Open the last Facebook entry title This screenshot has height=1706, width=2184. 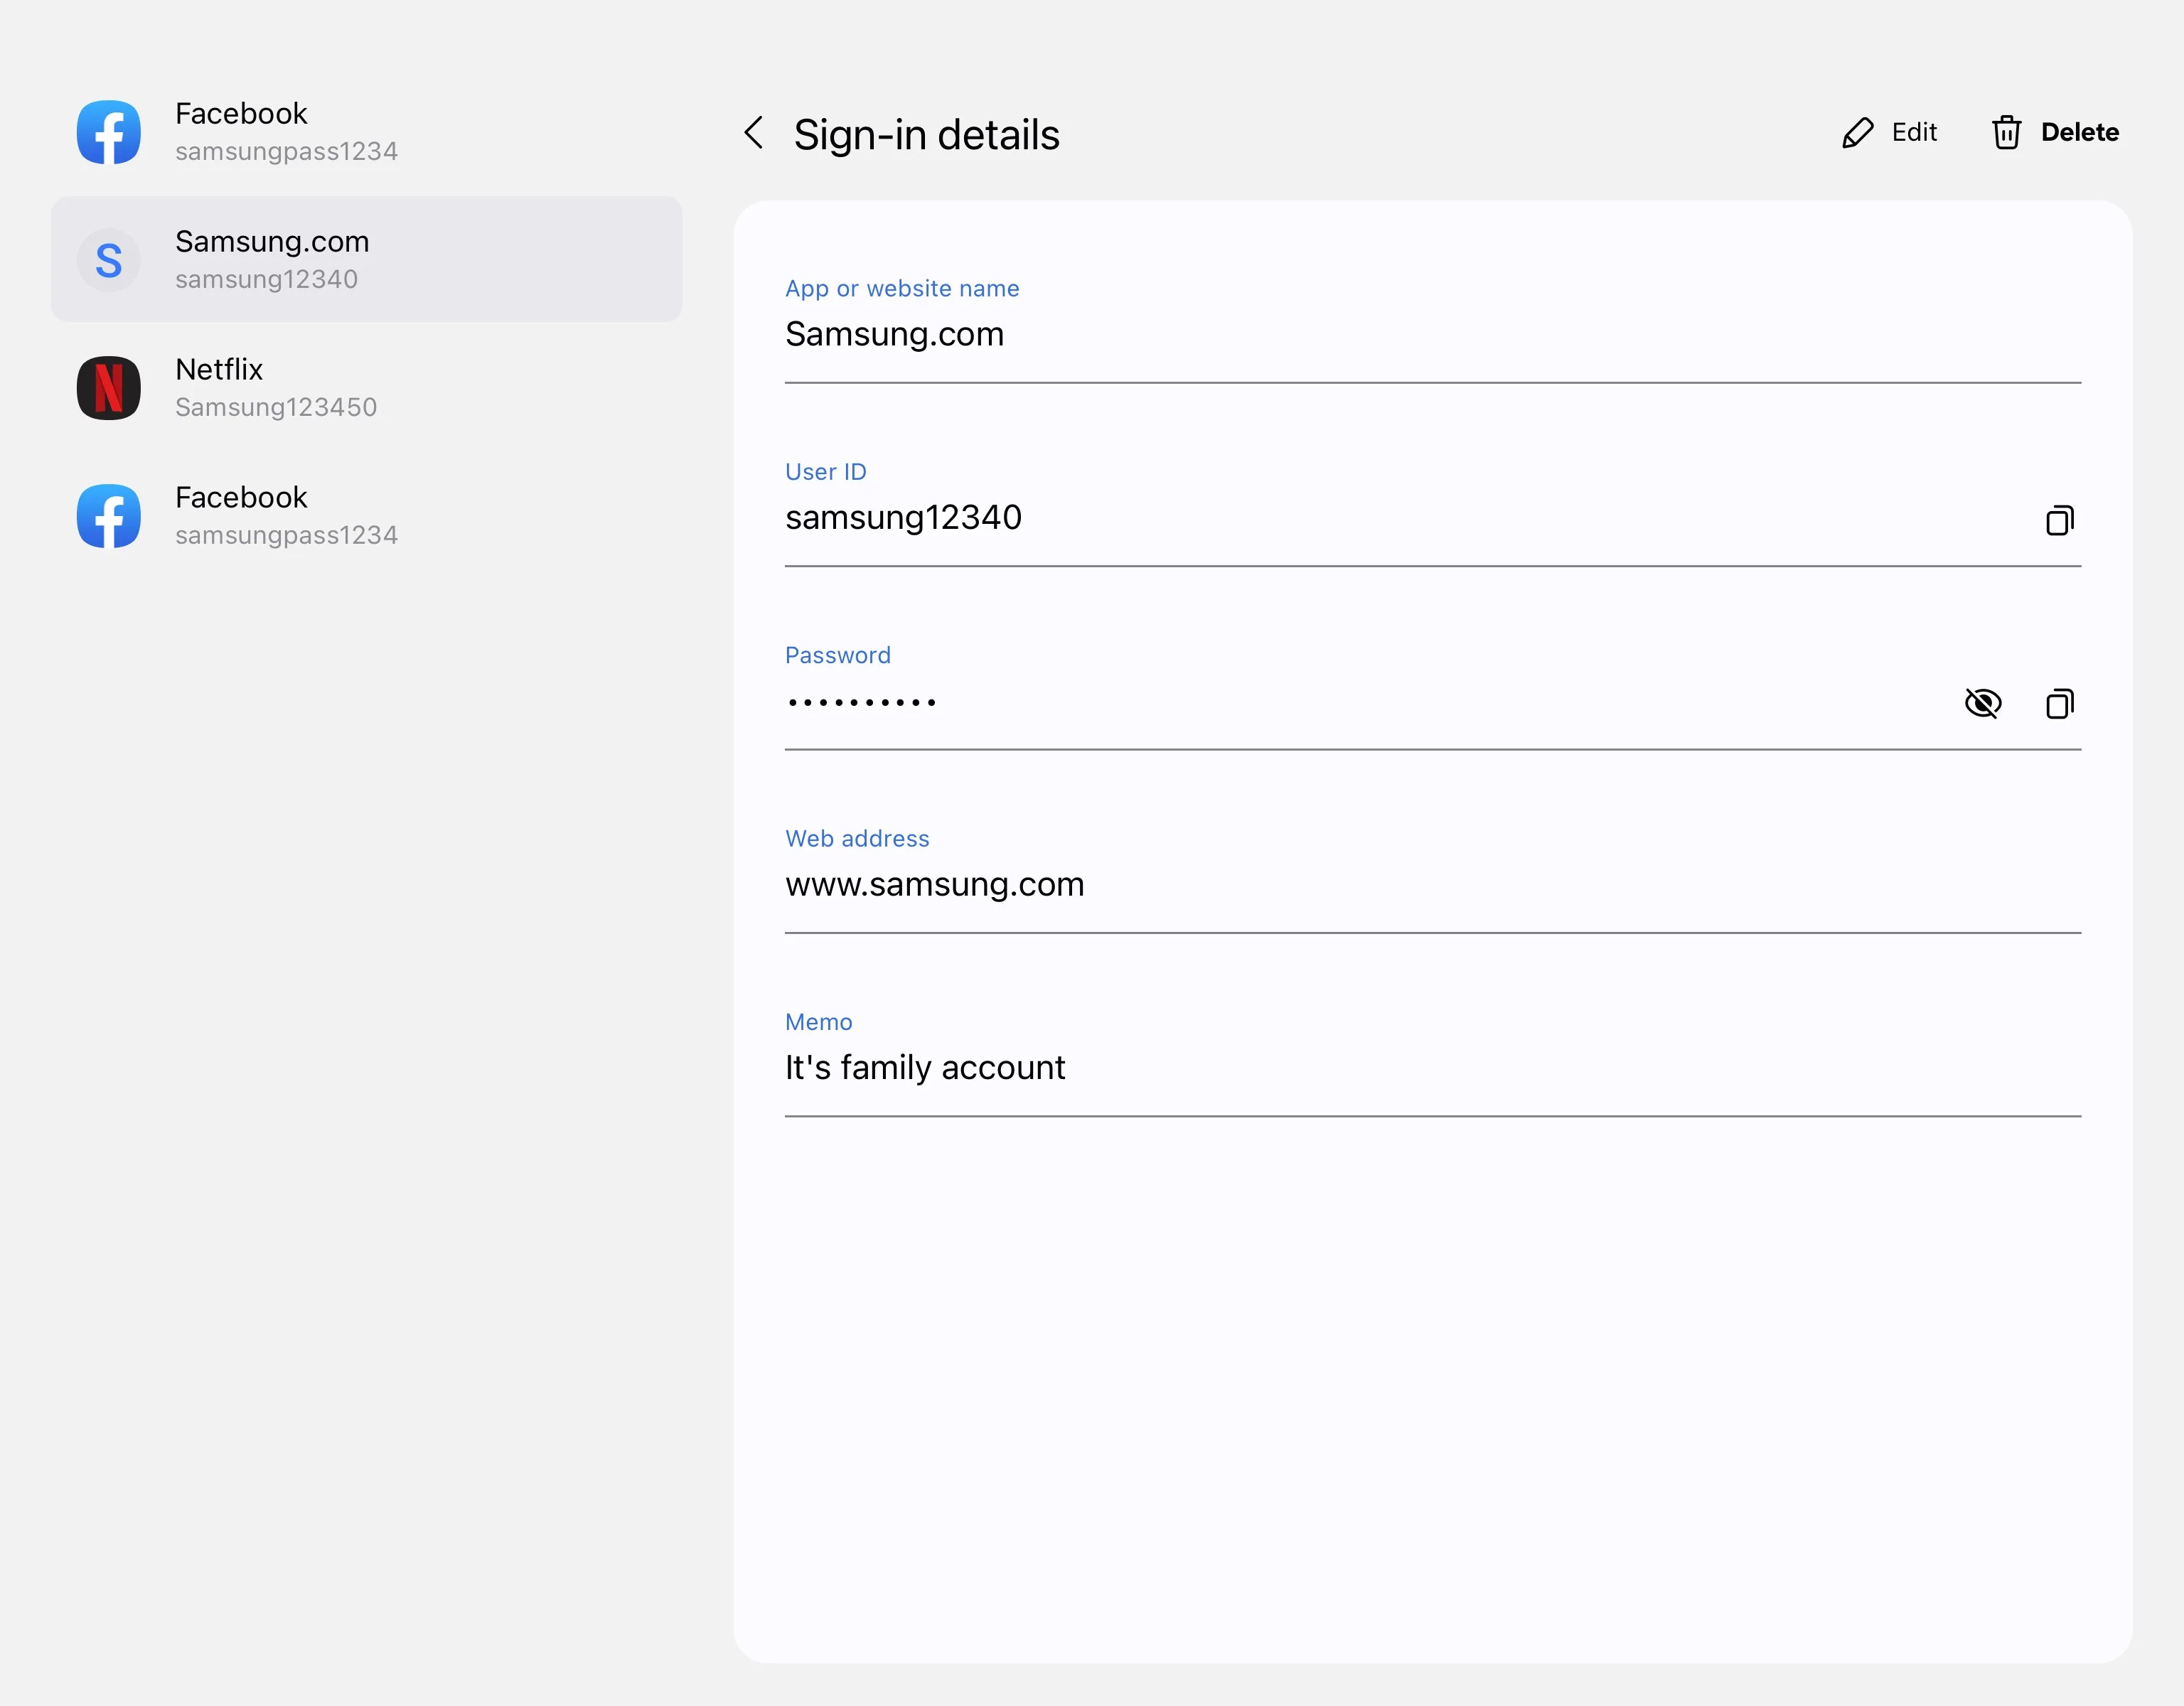[x=241, y=498]
